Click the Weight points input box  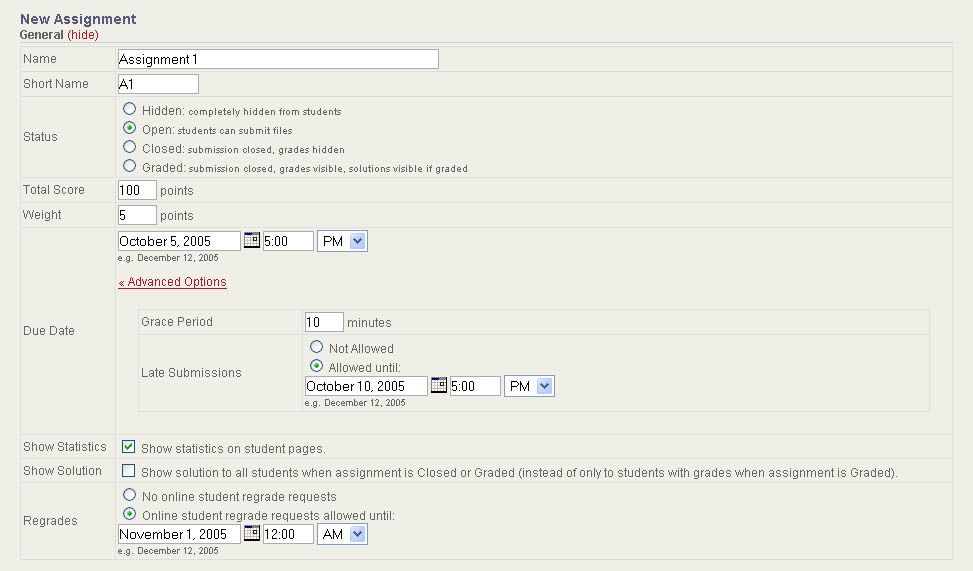pos(137,215)
